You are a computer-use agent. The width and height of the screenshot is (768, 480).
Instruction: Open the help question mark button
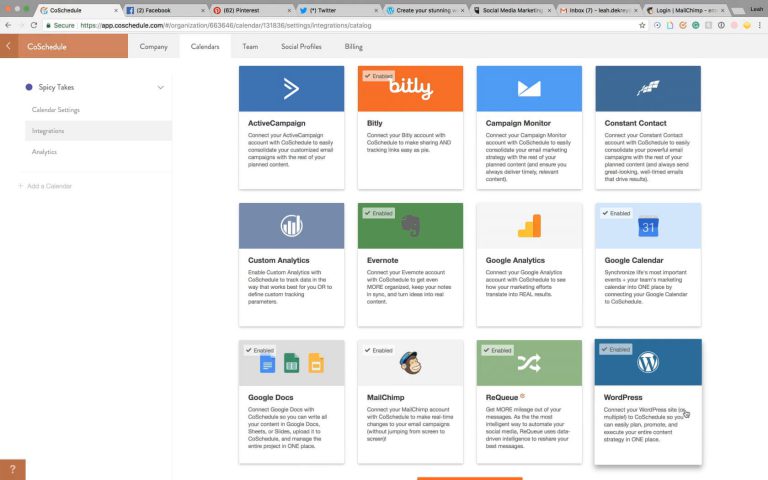[x=13, y=470]
